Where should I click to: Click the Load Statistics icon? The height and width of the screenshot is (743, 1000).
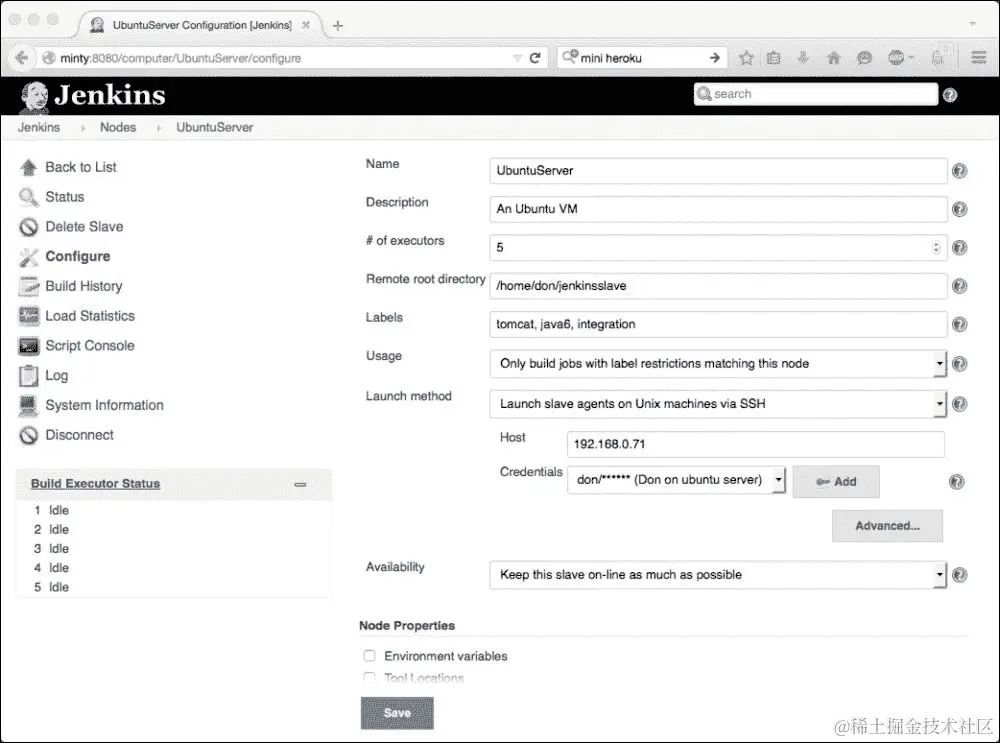click(29, 316)
